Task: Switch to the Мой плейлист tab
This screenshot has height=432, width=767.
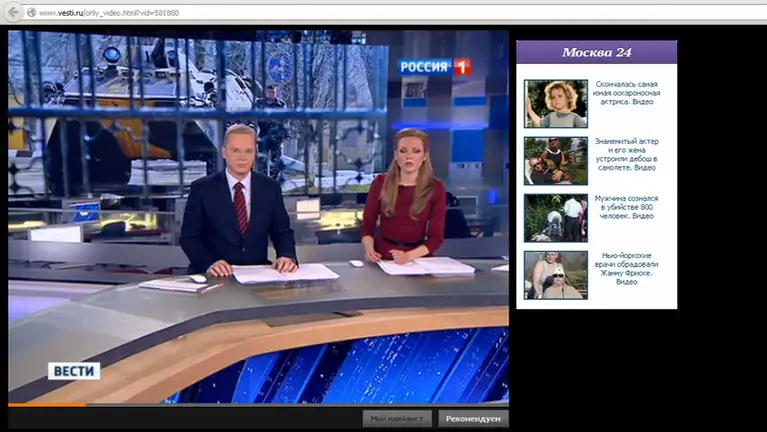Action: click(x=397, y=418)
